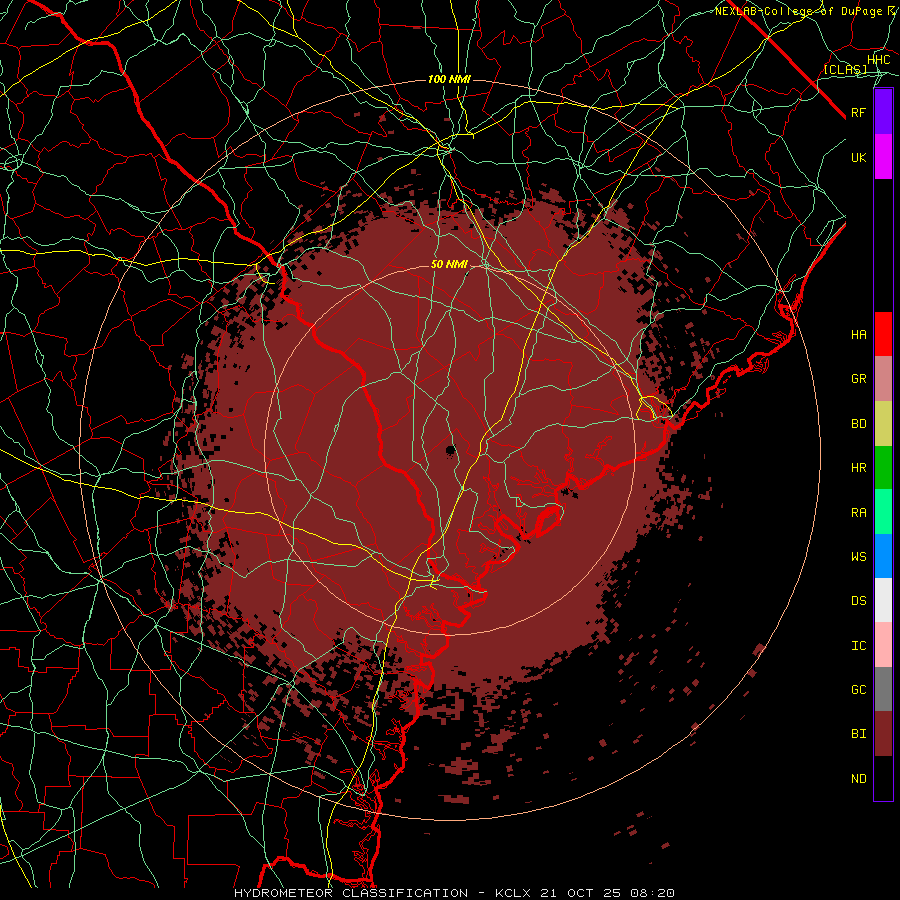Click the UK legend label

point(858,157)
